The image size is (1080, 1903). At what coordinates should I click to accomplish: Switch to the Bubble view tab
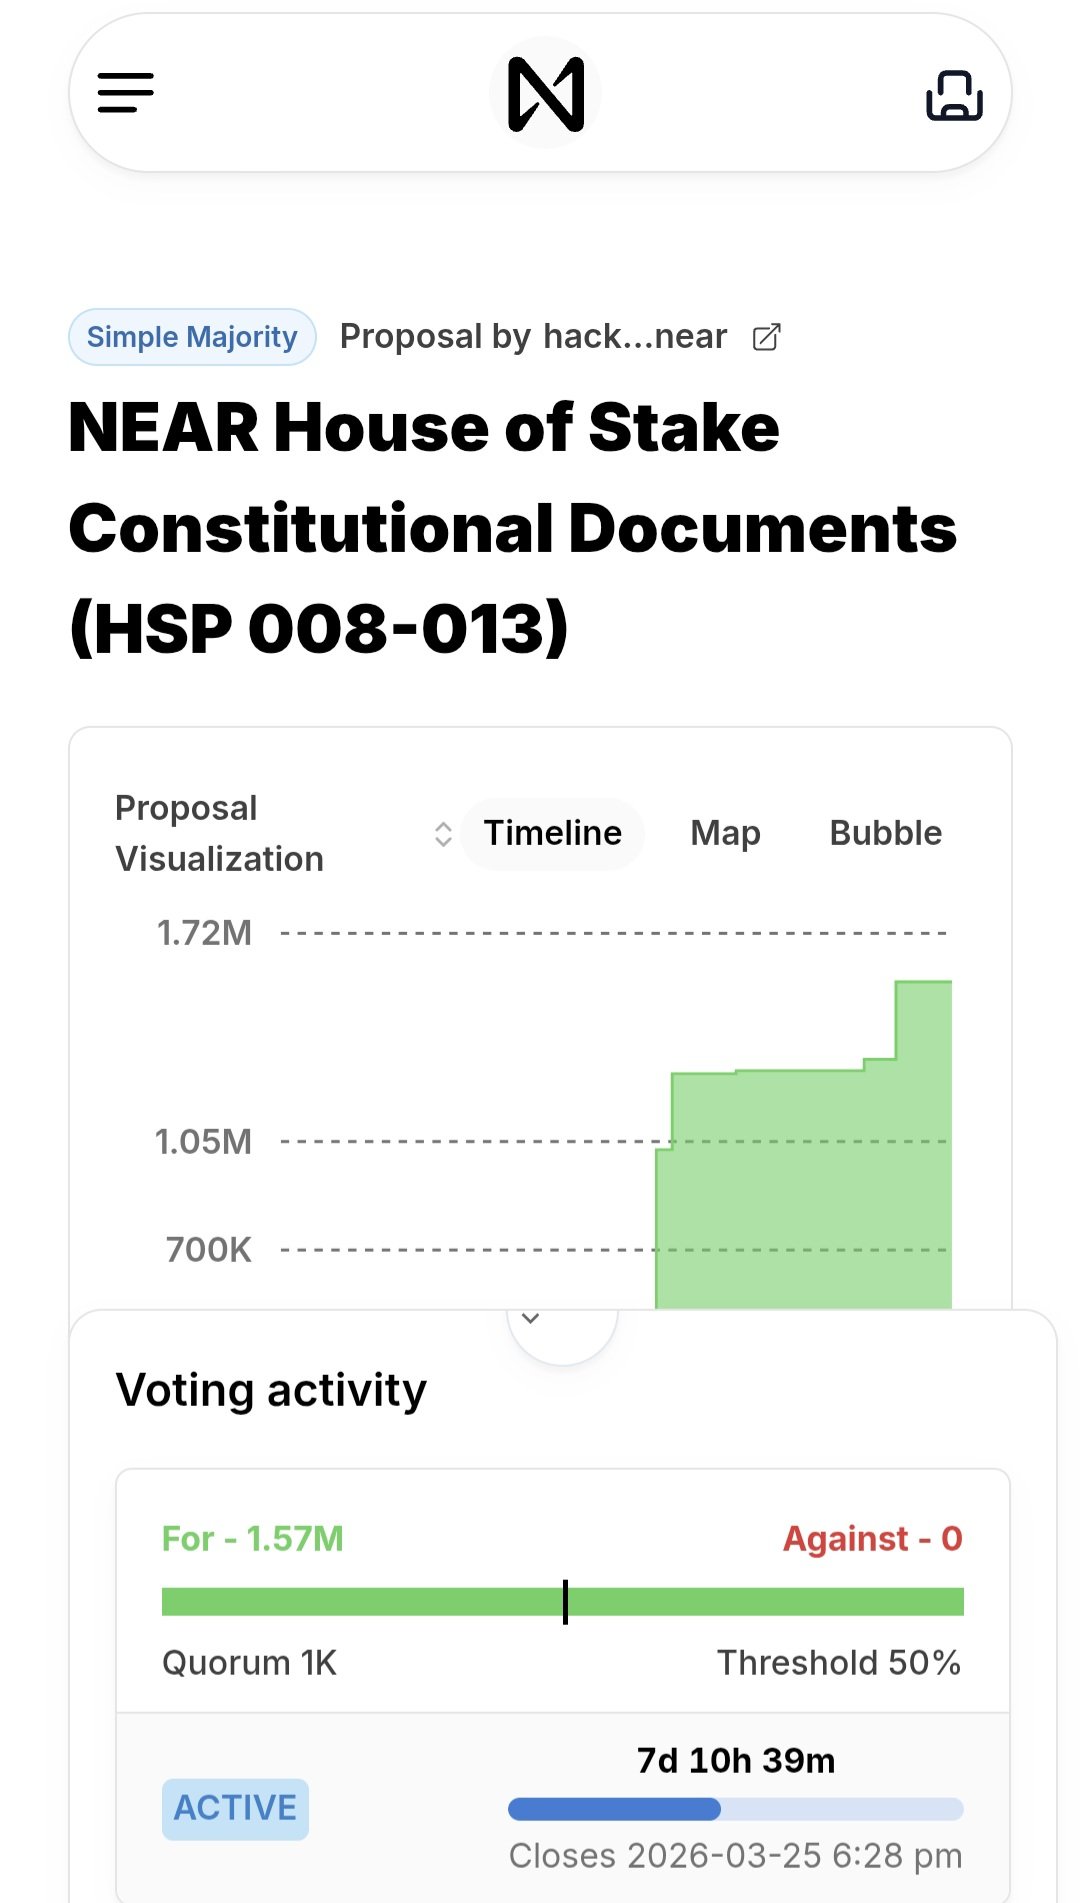(x=885, y=834)
